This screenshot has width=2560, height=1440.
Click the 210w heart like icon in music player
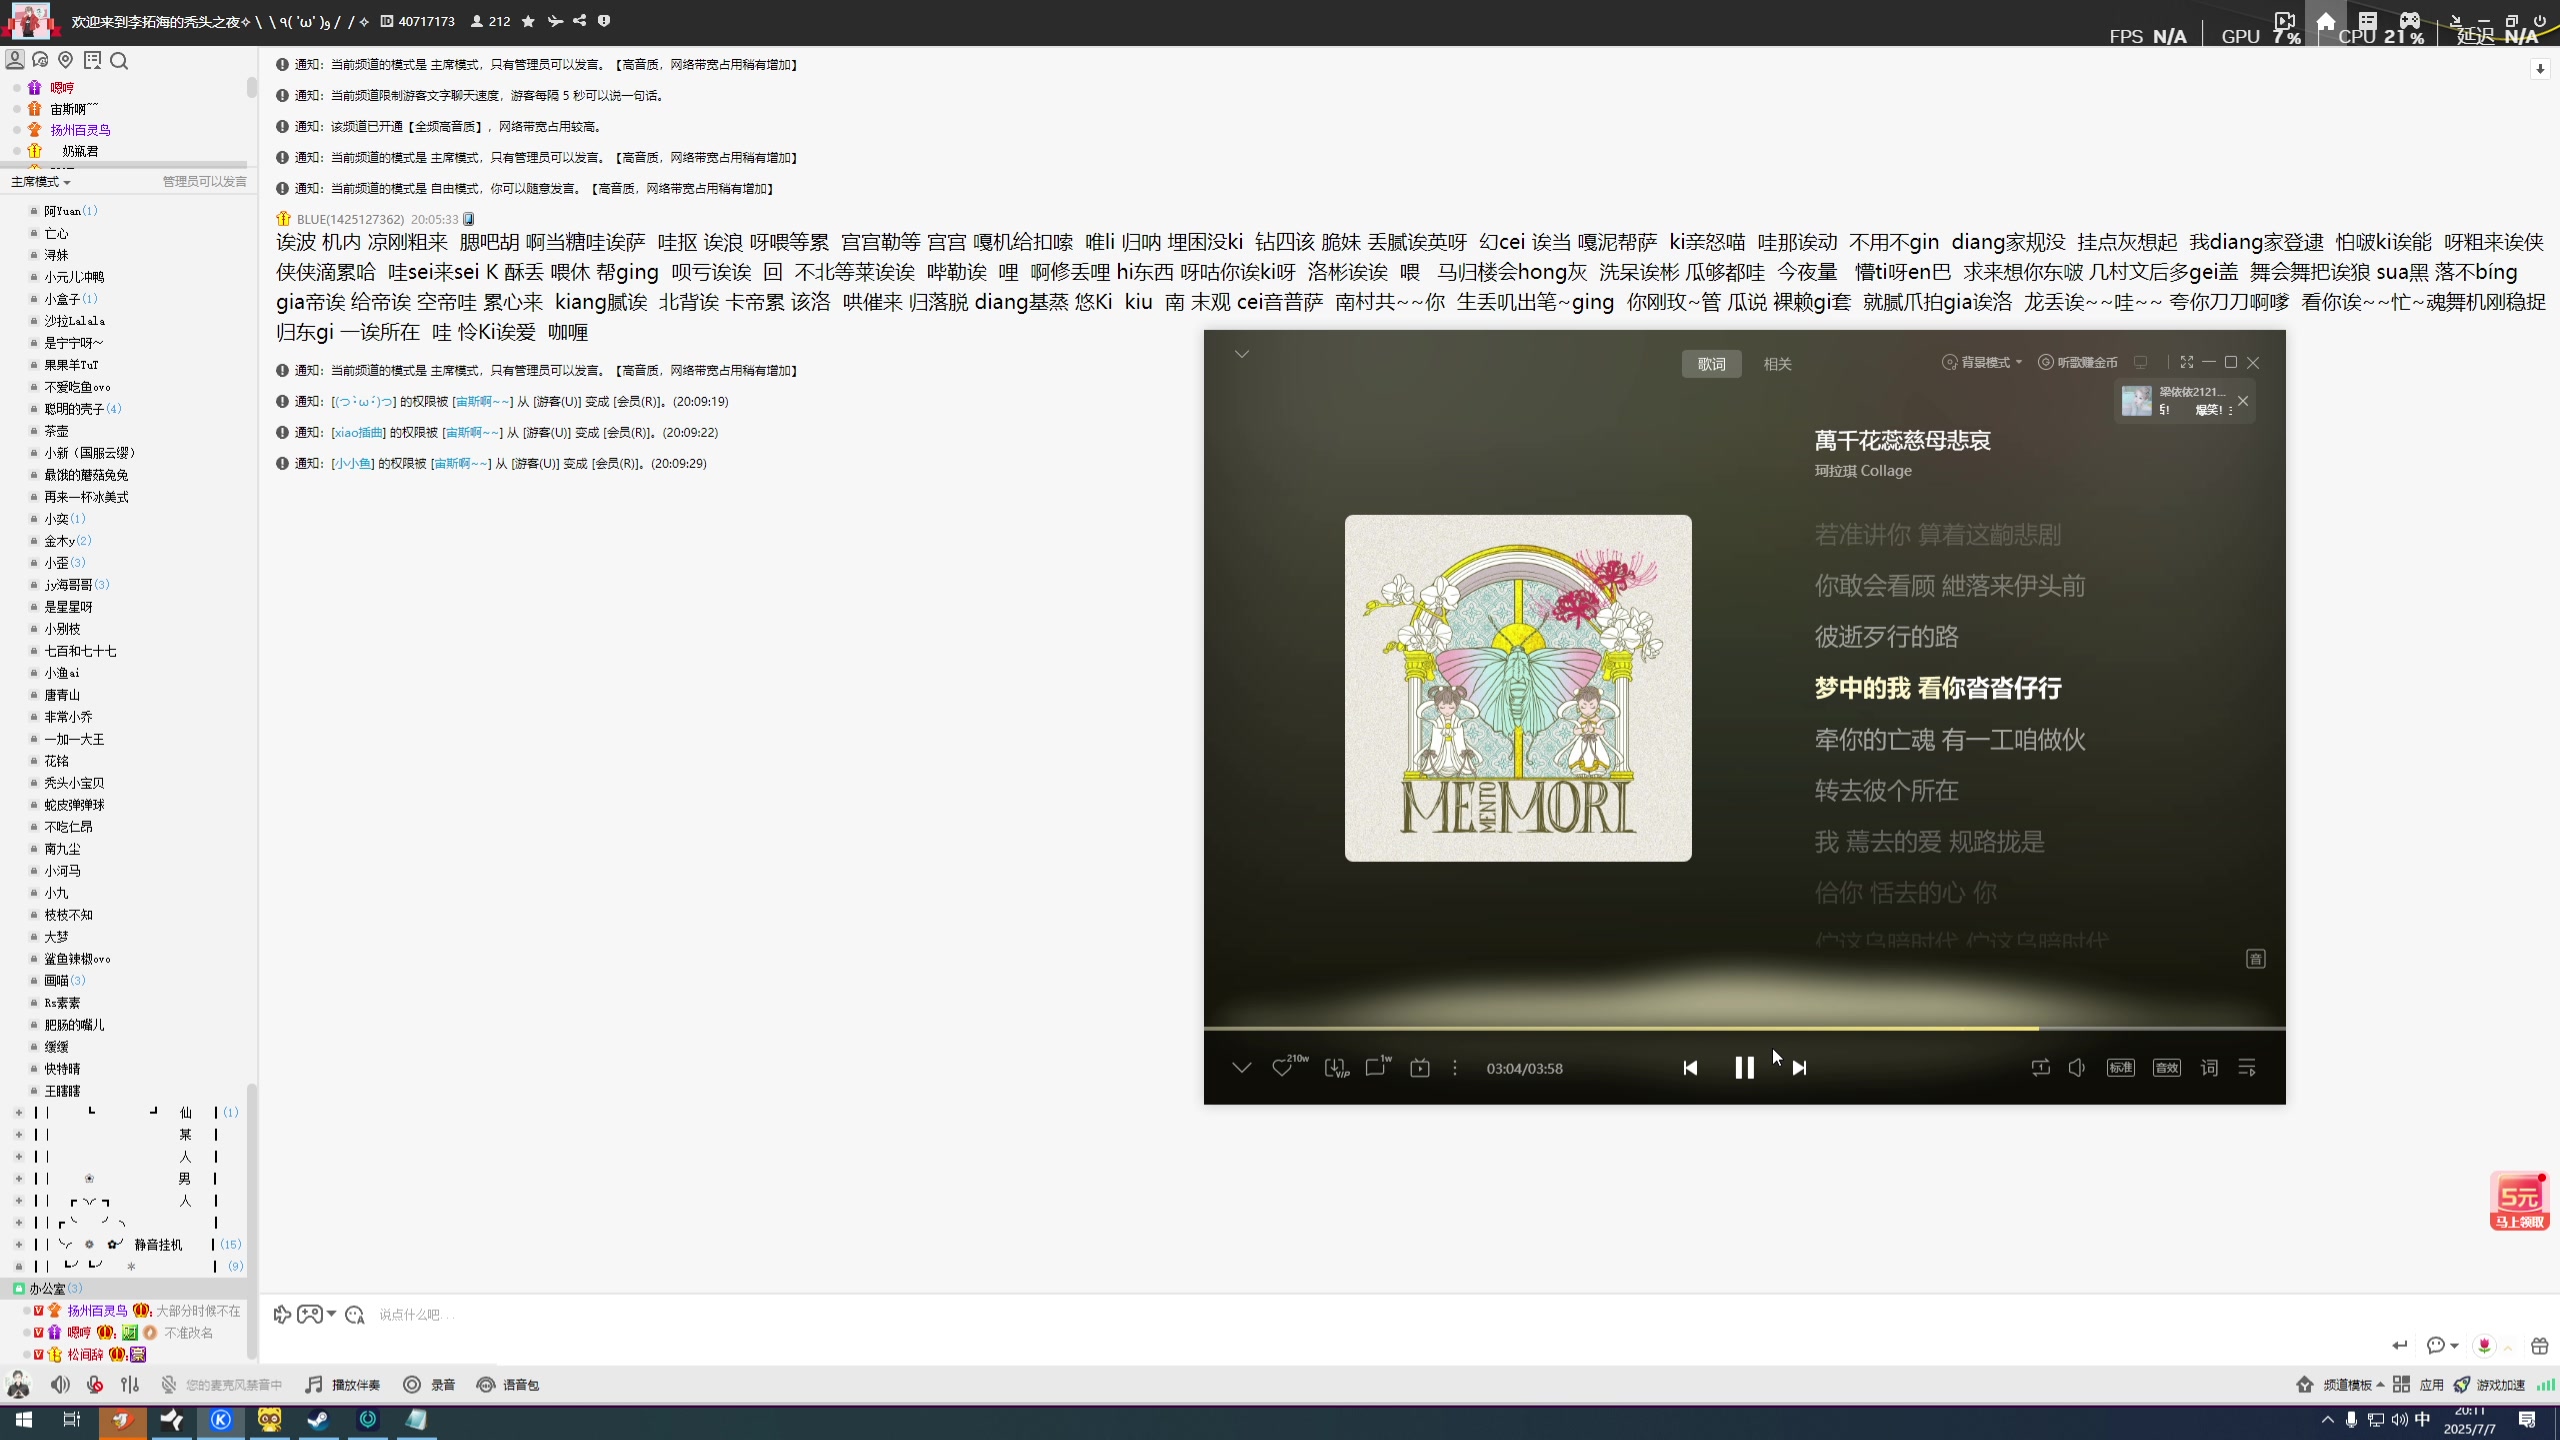(1288, 1066)
